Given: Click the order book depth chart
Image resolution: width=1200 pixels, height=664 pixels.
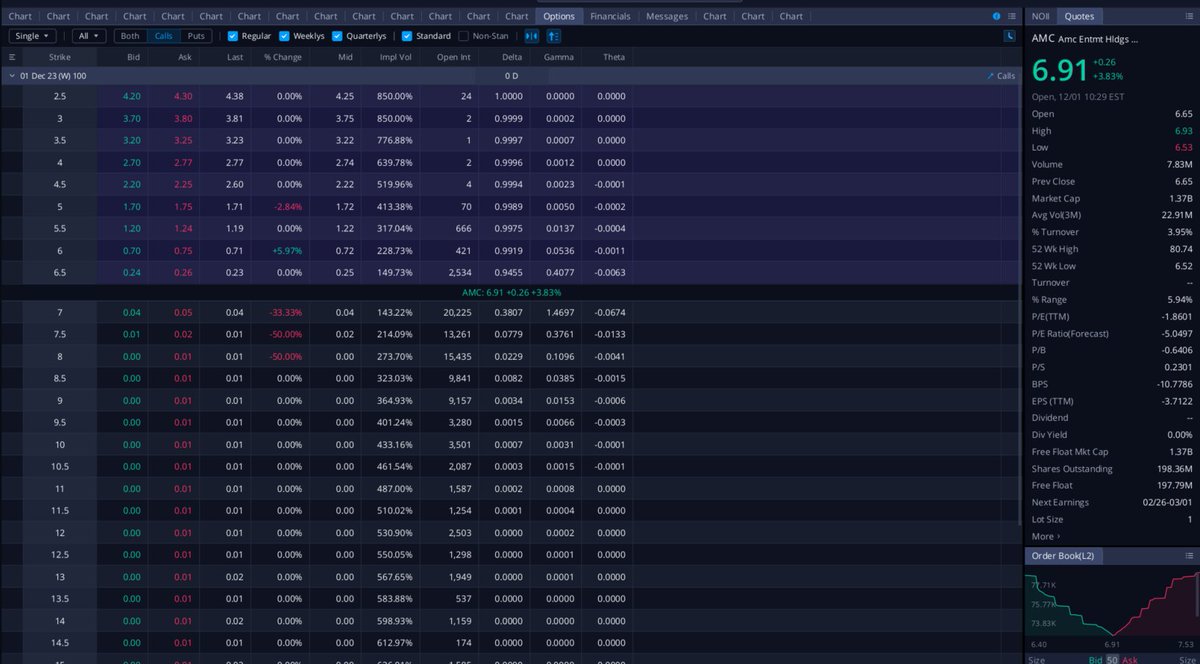Looking at the screenshot, I should tap(1112, 605).
